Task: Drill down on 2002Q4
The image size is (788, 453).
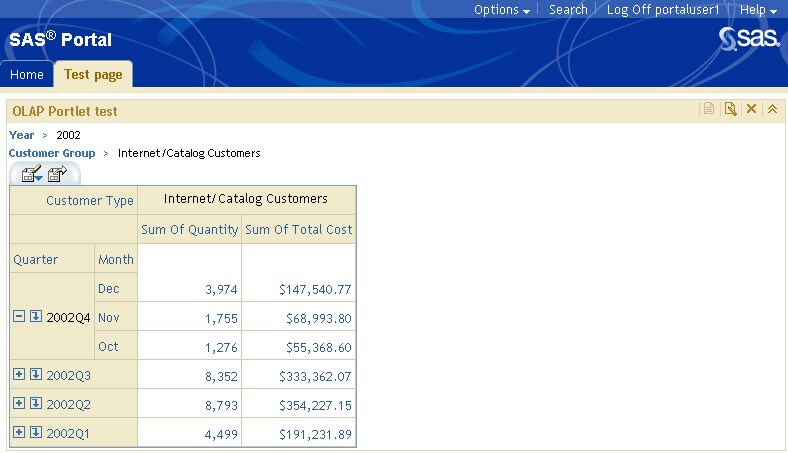Action: (36, 316)
